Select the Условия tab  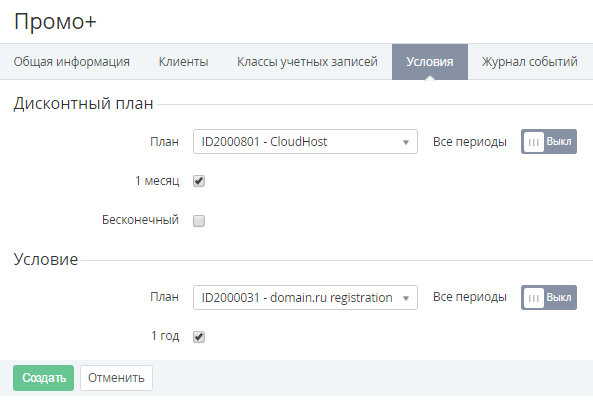point(430,62)
